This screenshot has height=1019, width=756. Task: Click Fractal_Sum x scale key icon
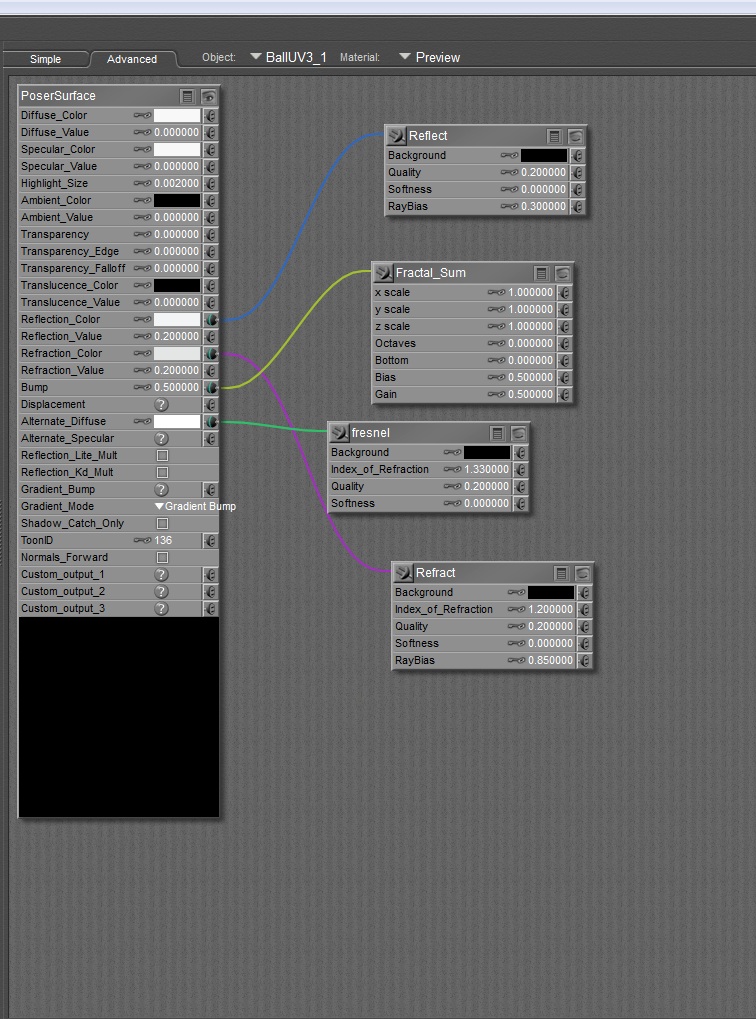point(497,292)
